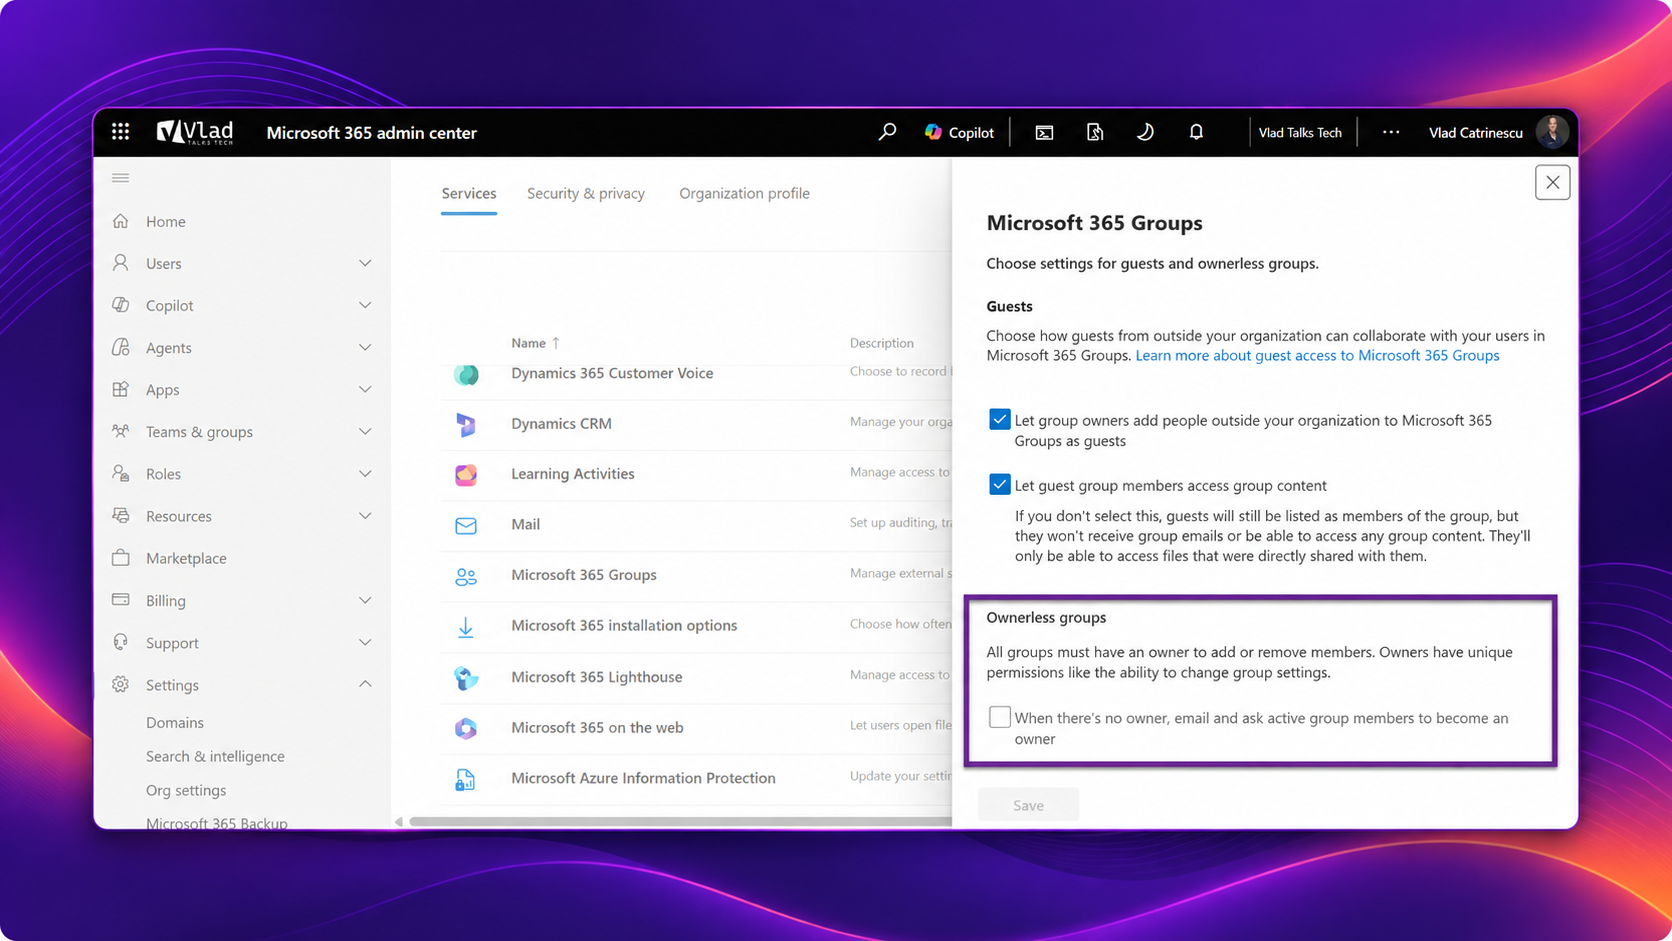1672x941 pixels.
Task: Click the Azure Information Protection icon
Action: click(x=466, y=779)
